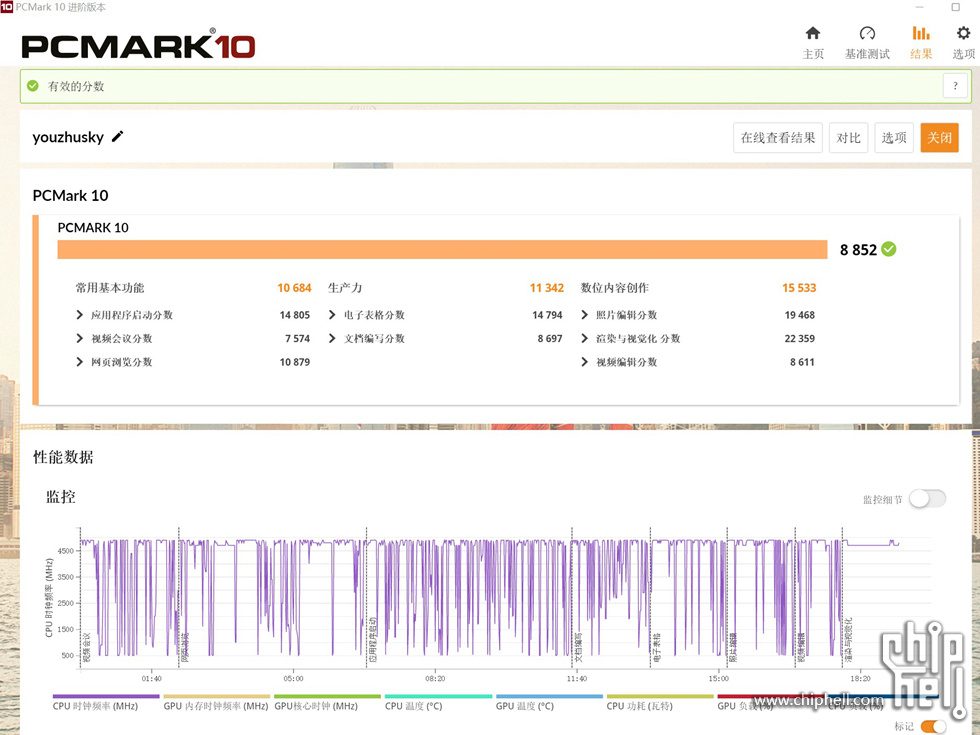Click the 常用基本功能 score 10 684

(294, 288)
